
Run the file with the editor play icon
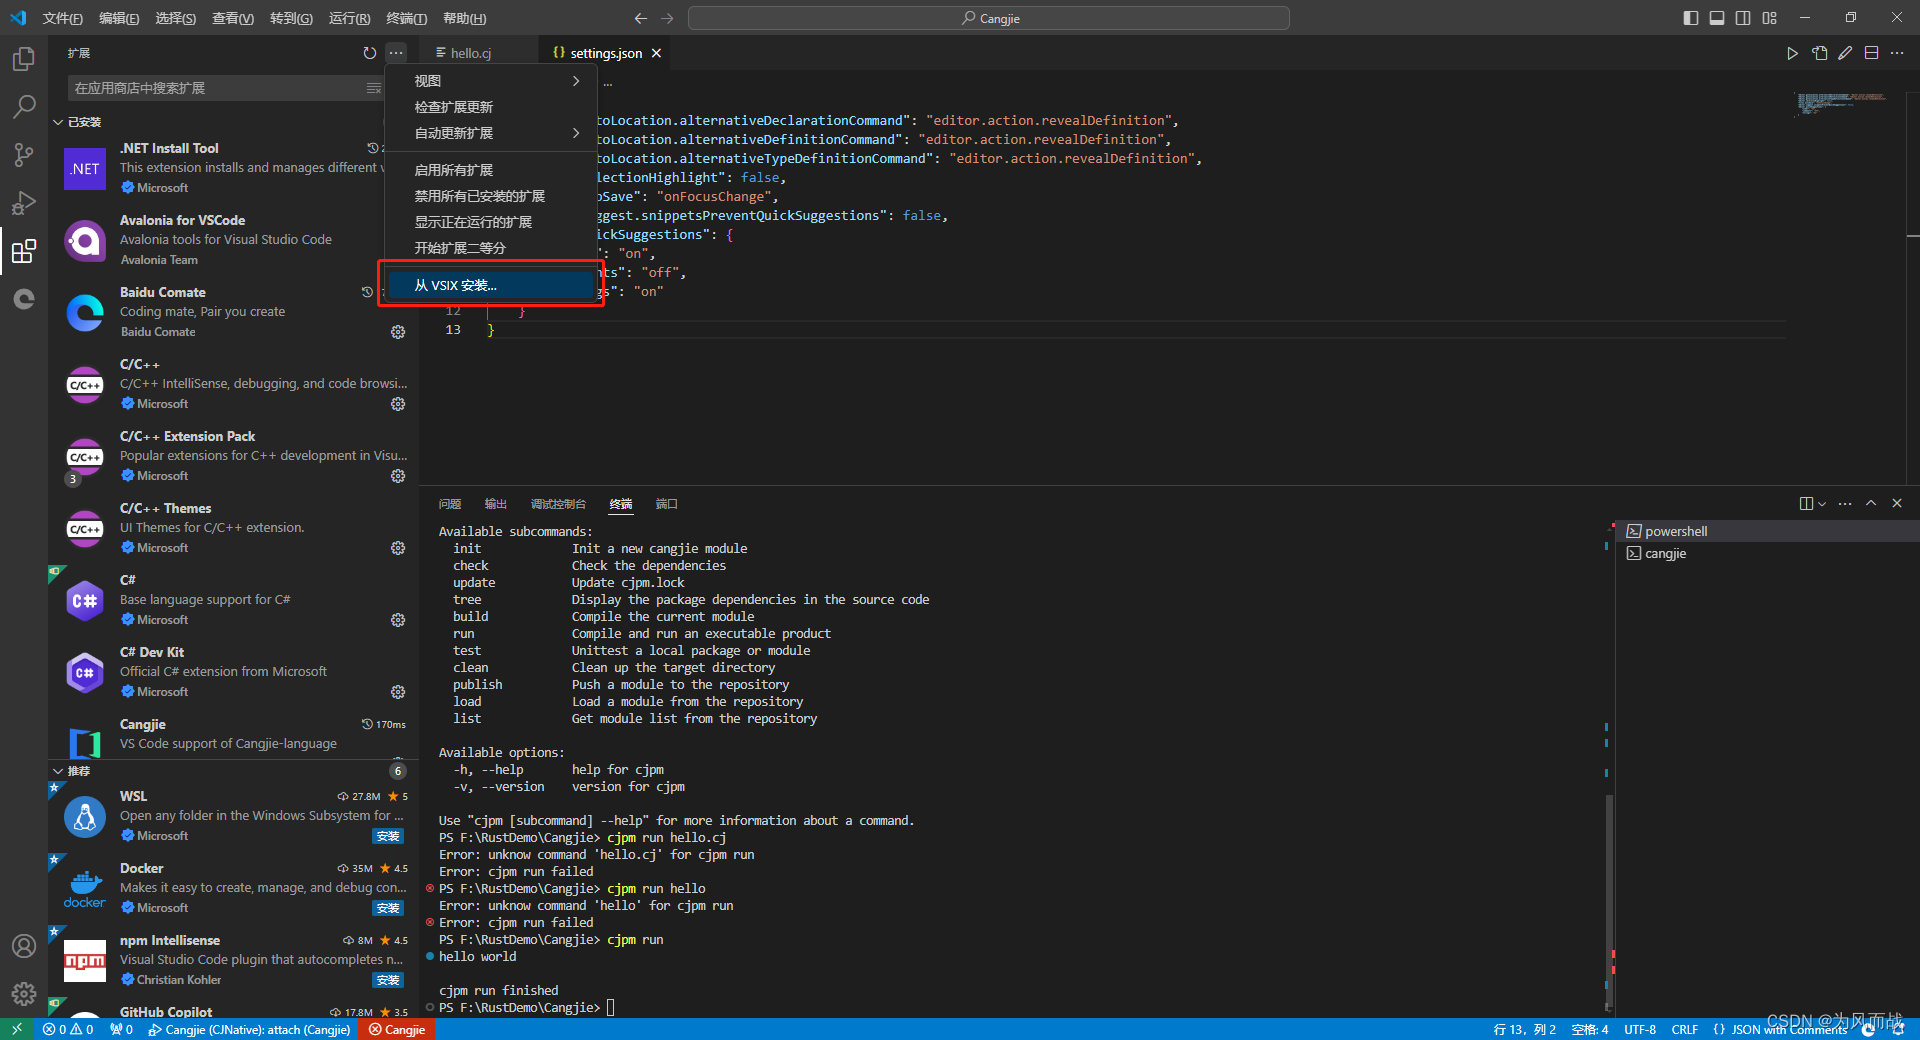tap(1792, 53)
